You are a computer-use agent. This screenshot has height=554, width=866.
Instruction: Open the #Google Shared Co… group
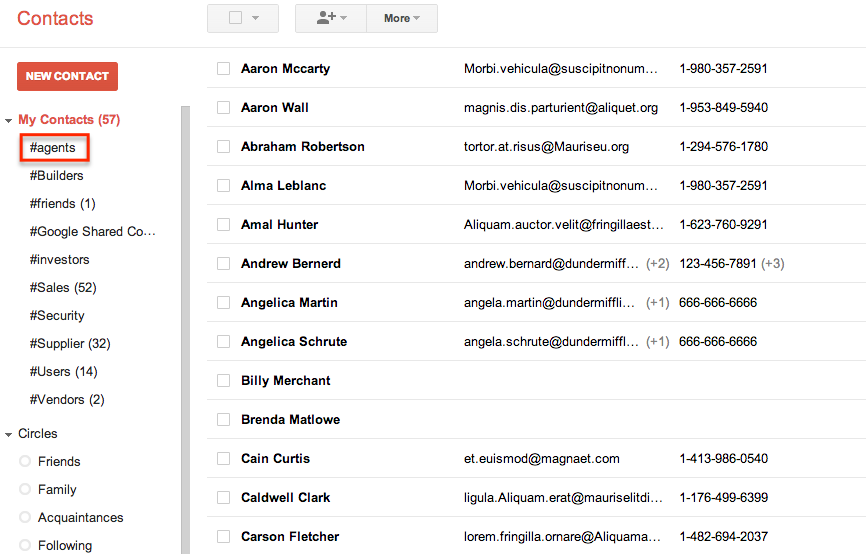[x=92, y=231]
